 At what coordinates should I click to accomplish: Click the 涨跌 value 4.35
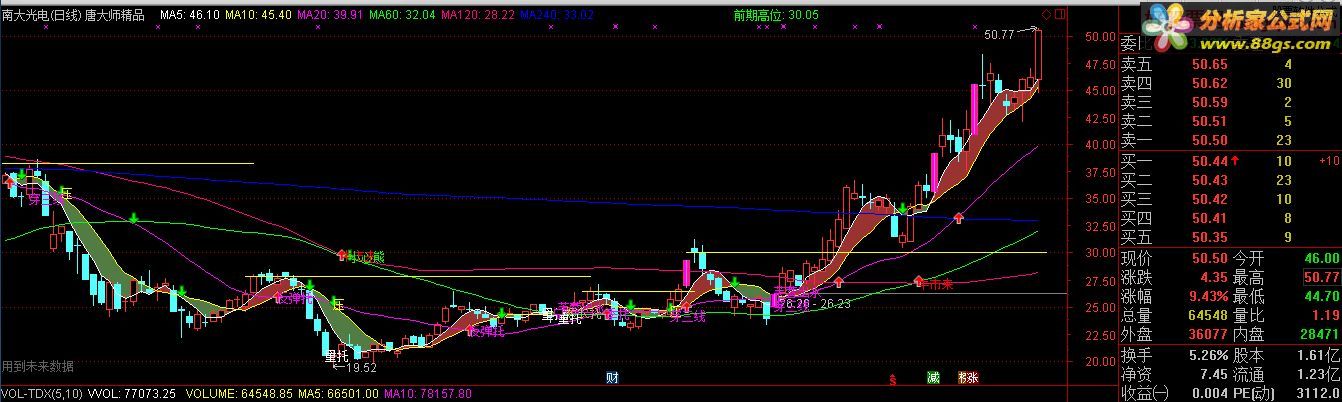pyautogui.click(x=1213, y=277)
